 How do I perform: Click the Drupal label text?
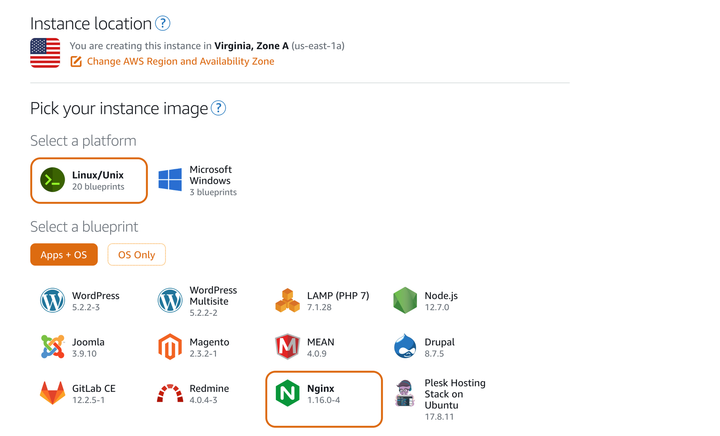[440, 342]
